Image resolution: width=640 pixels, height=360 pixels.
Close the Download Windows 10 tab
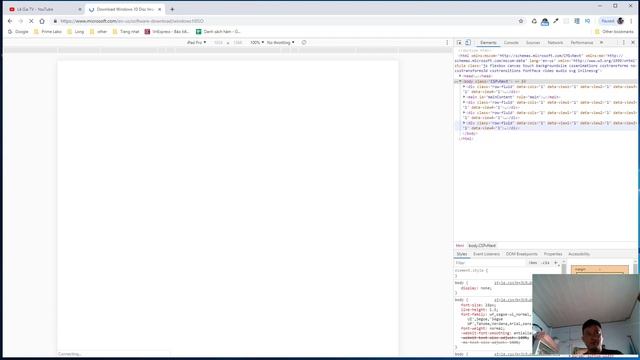click(160, 9)
